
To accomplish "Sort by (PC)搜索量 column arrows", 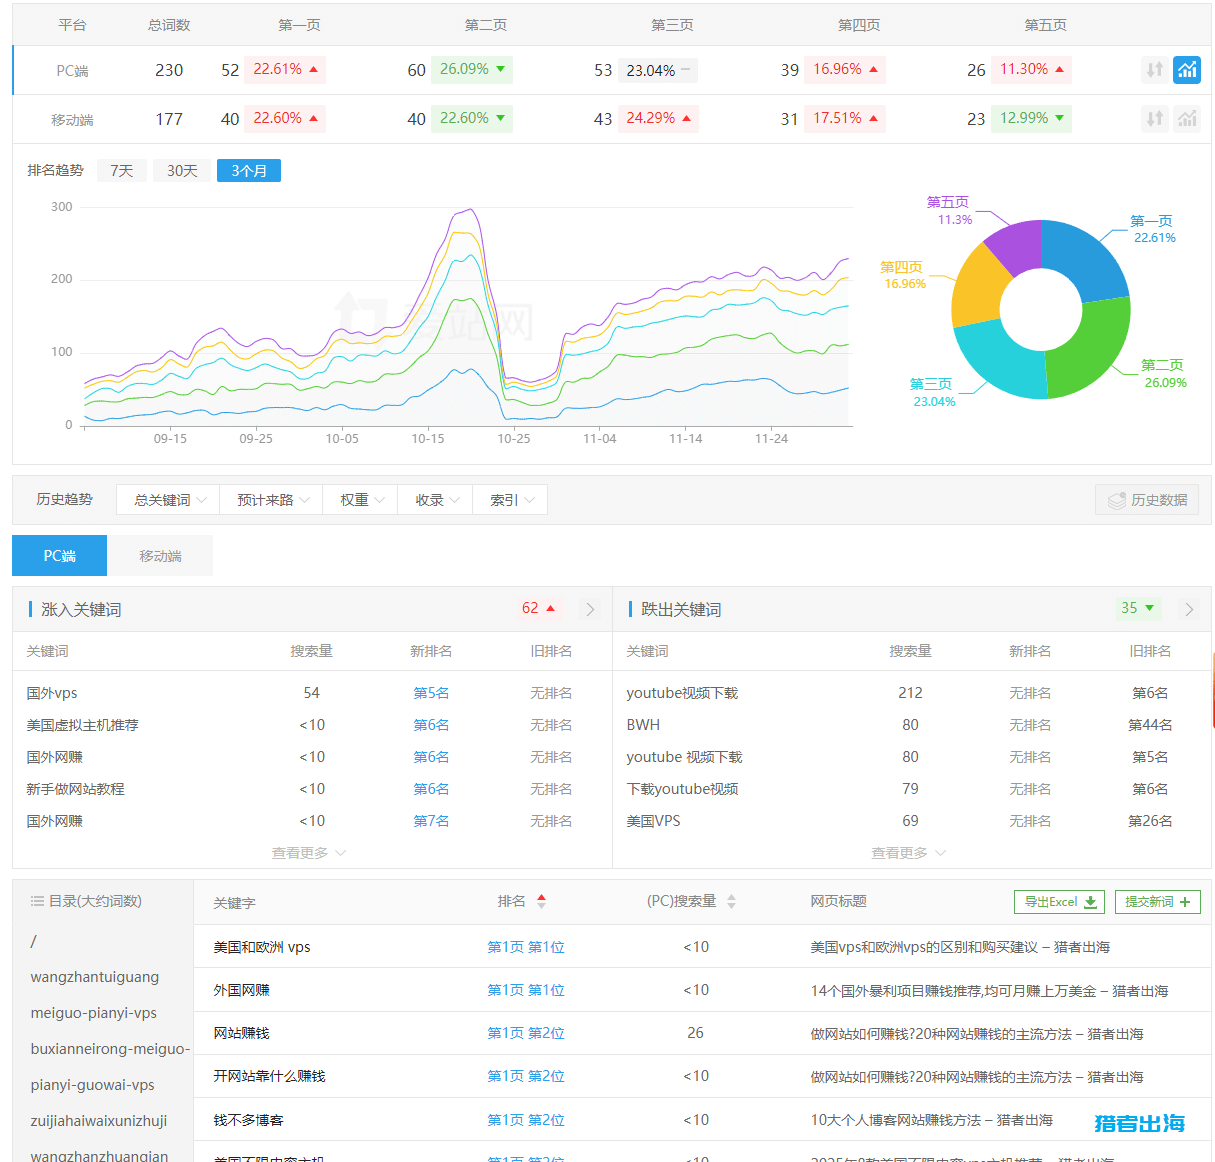I will [731, 901].
